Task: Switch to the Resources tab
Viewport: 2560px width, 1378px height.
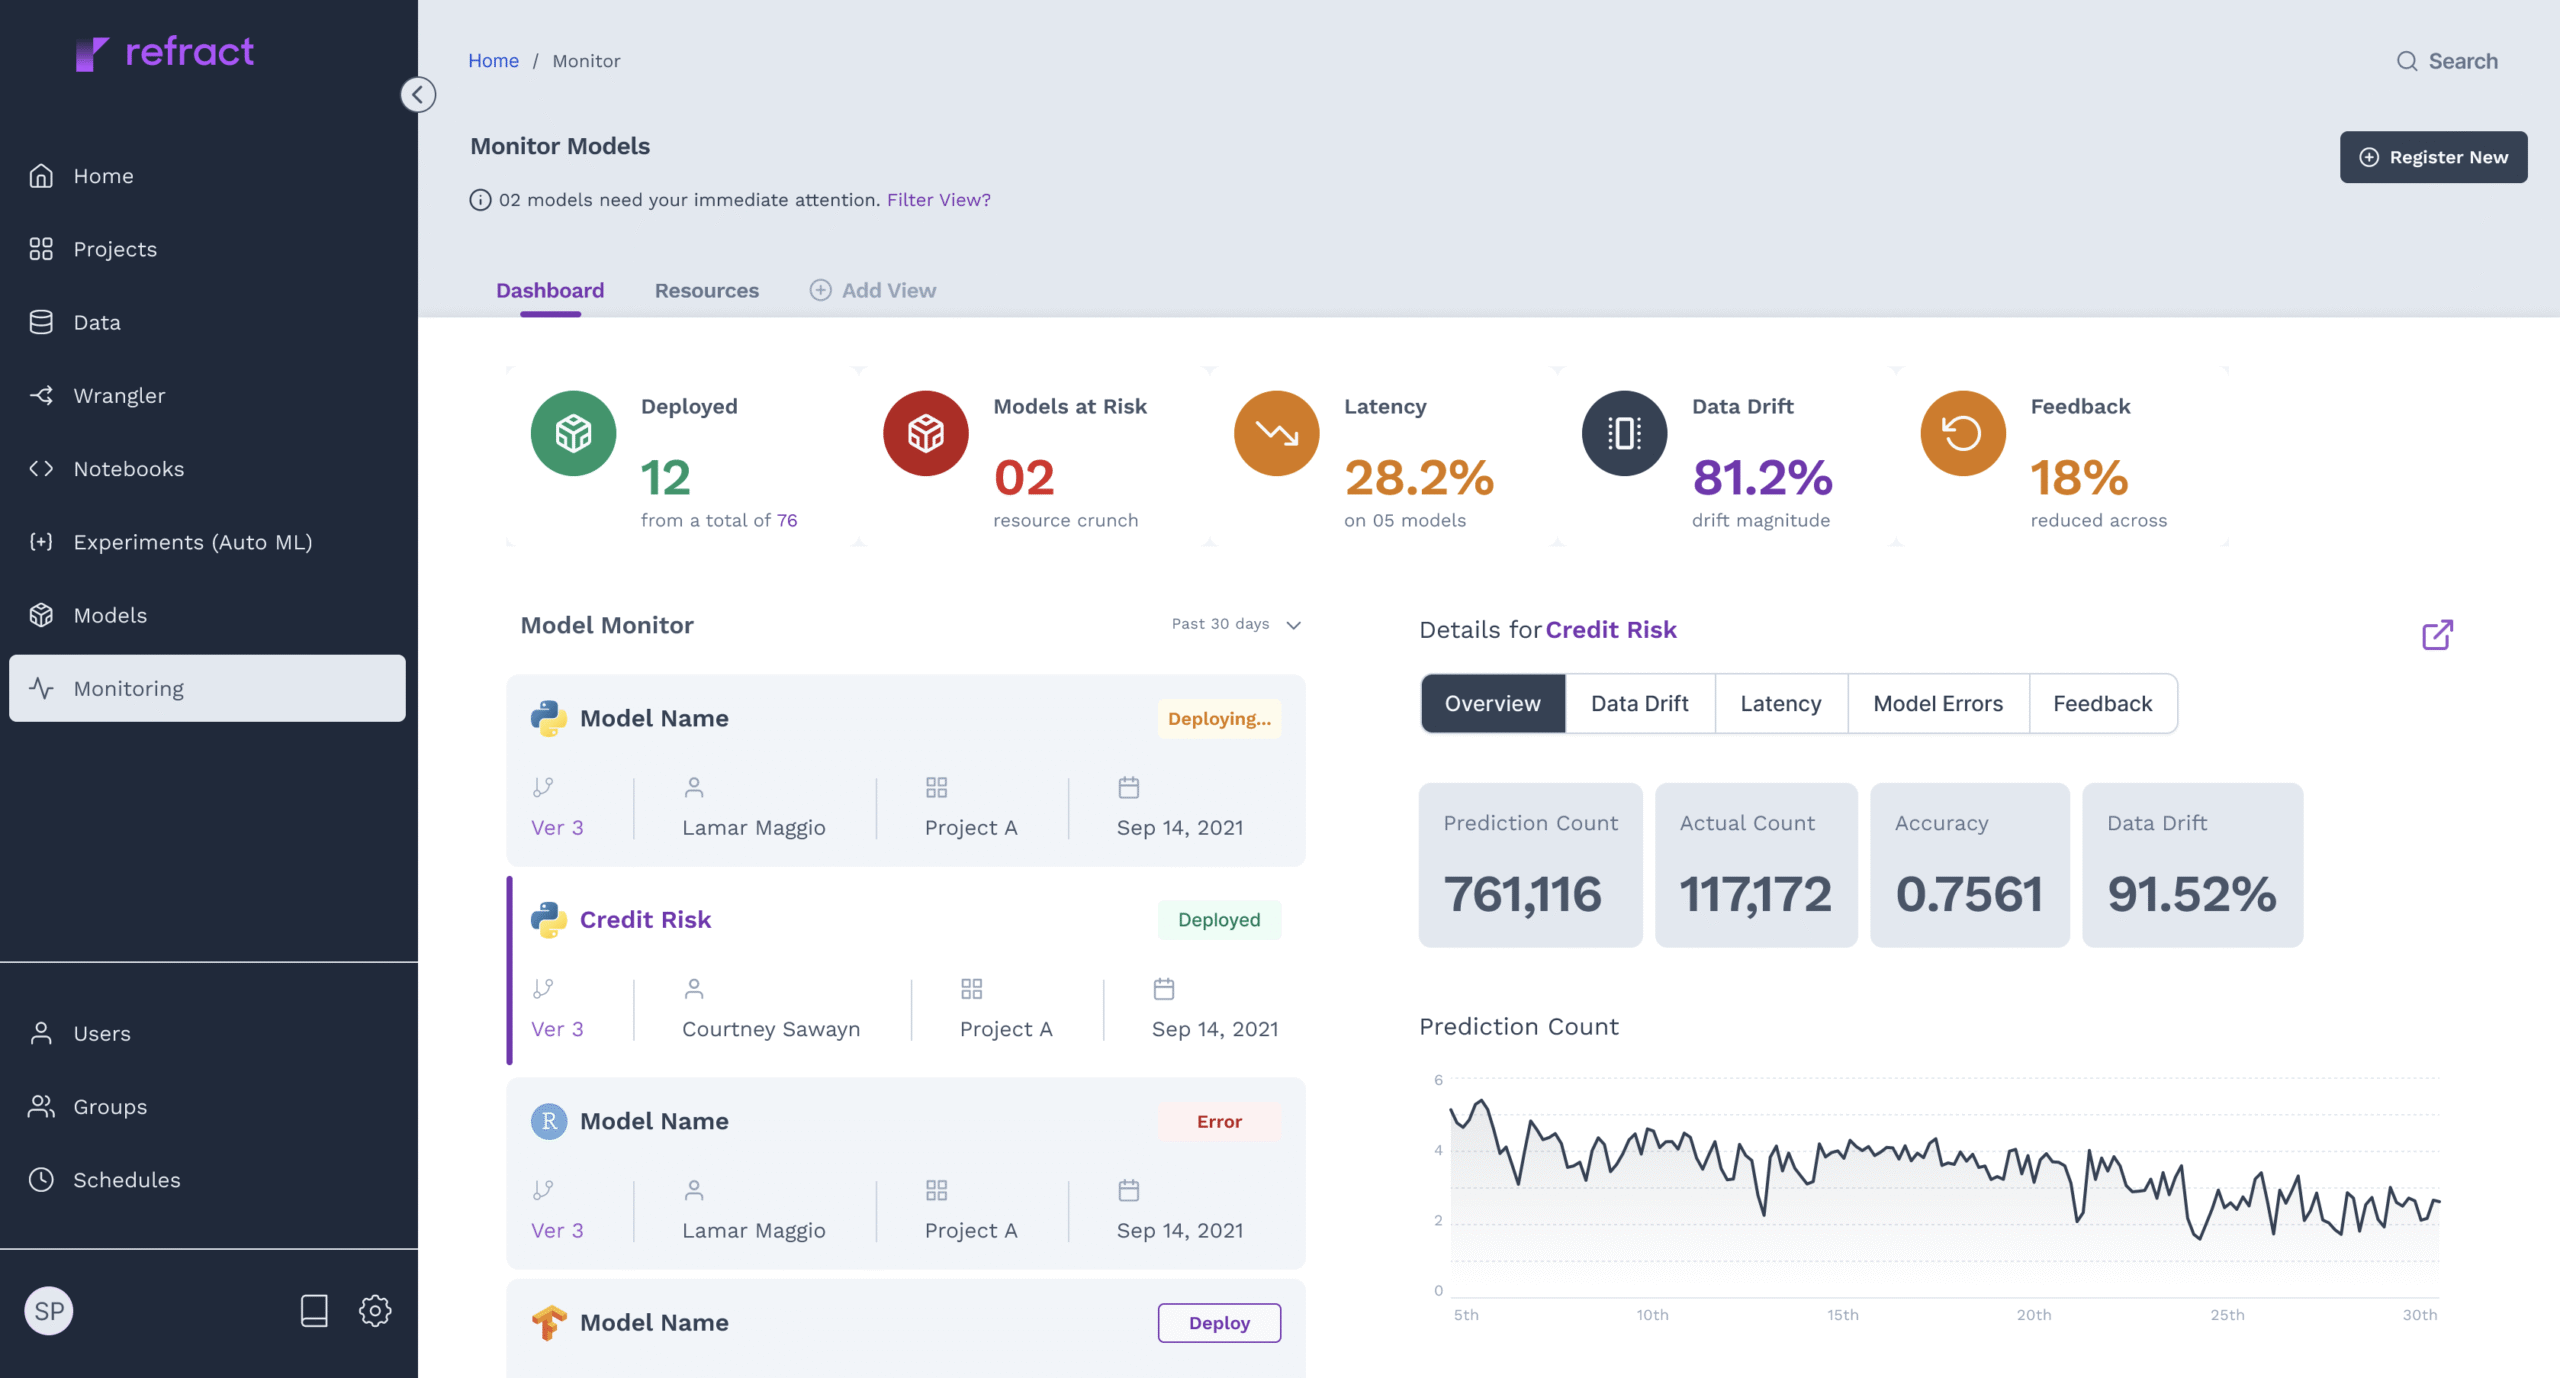Action: pos(706,290)
